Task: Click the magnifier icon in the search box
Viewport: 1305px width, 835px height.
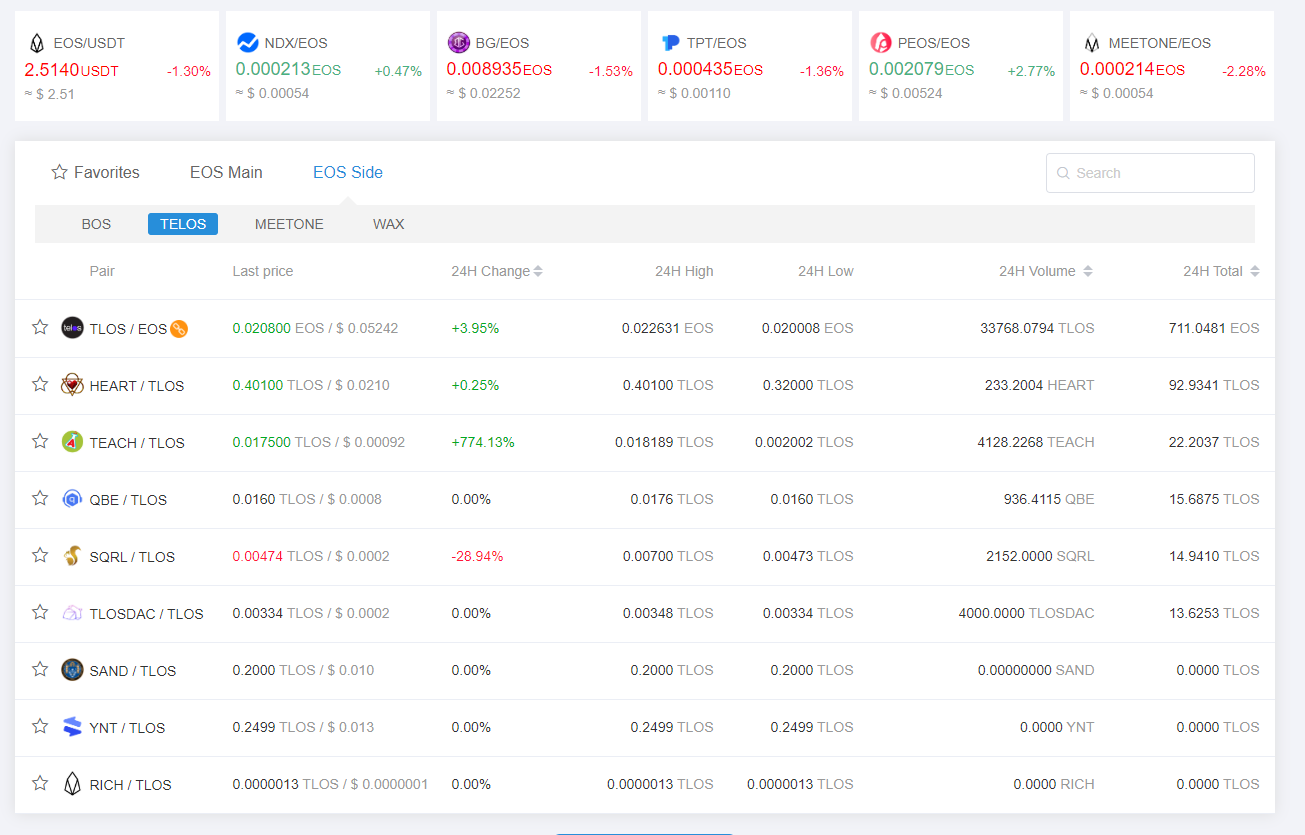Action: 1063,173
